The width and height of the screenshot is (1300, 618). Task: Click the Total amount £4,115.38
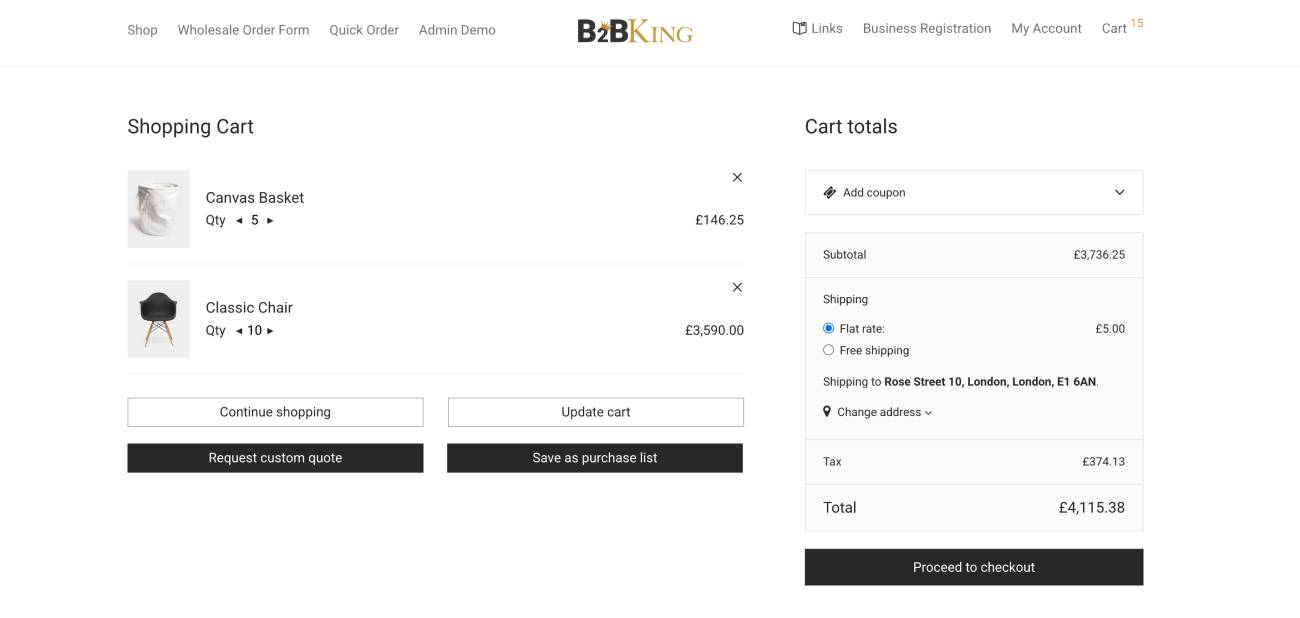1092,508
